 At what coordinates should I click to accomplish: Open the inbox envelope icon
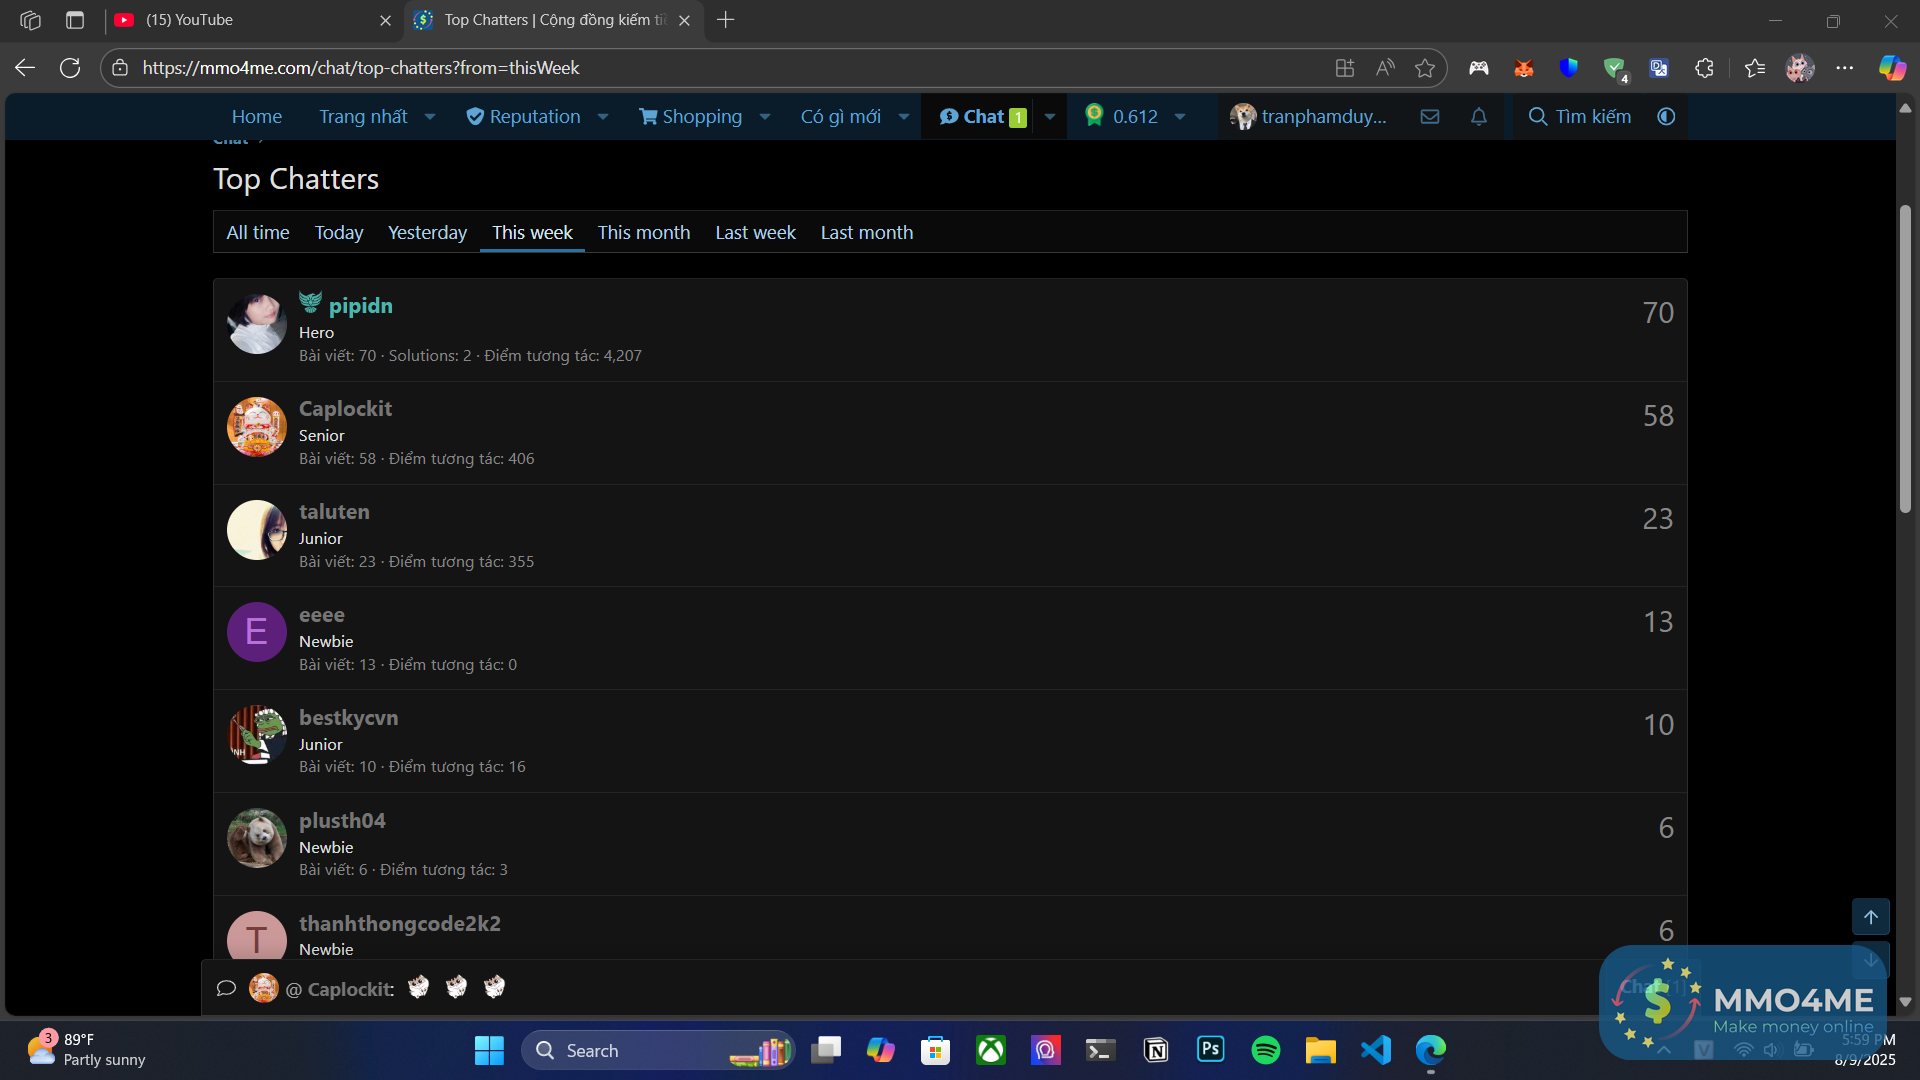point(1430,117)
